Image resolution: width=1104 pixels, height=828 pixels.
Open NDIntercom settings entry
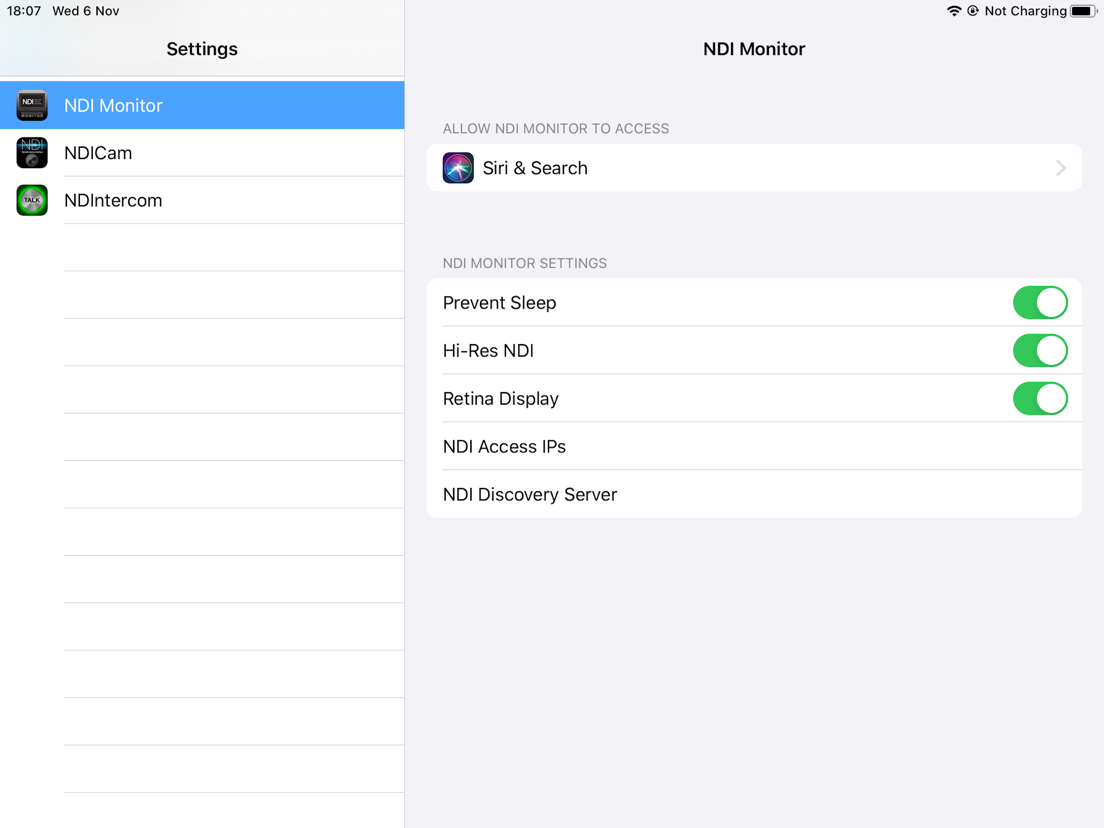tap(202, 200)
